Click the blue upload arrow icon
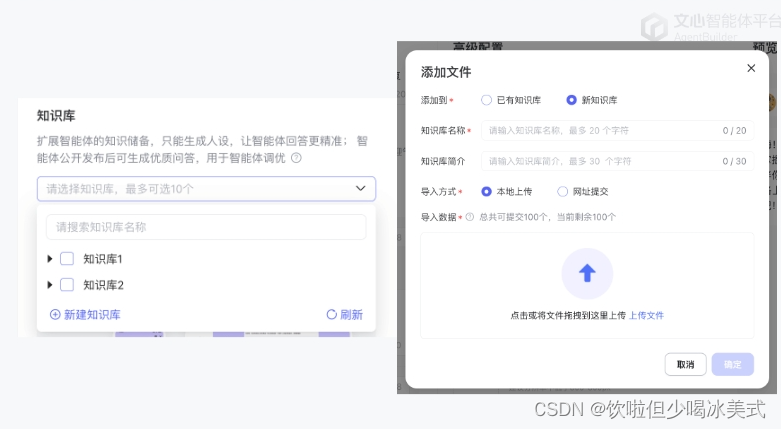 pyautogui.click(x=587, y=273)
